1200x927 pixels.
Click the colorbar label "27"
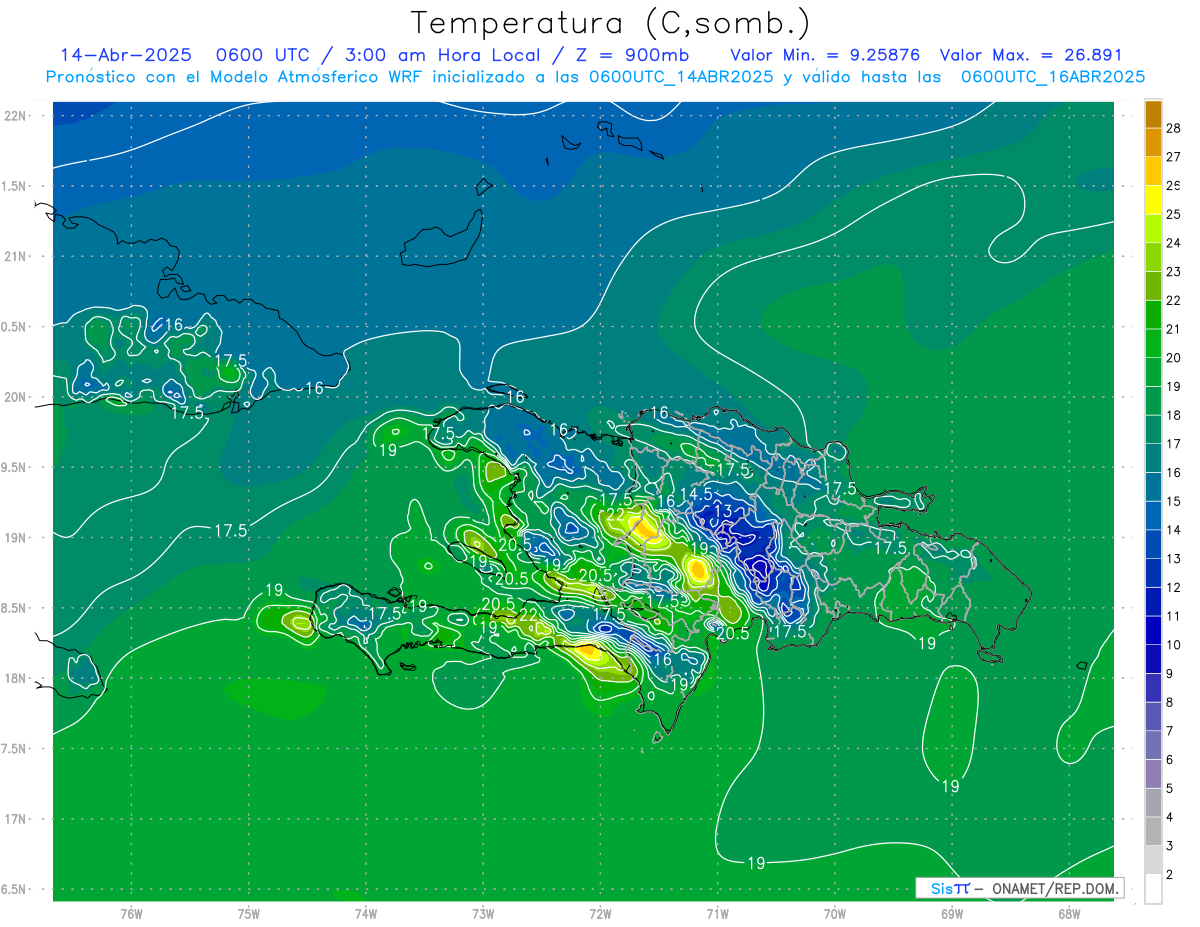coord(1174,157)
